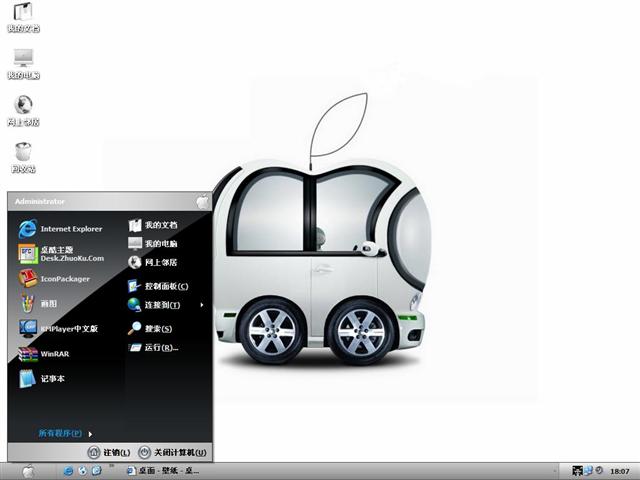
Task: Choose 运行(R)... run command
Action: (160, 348)
